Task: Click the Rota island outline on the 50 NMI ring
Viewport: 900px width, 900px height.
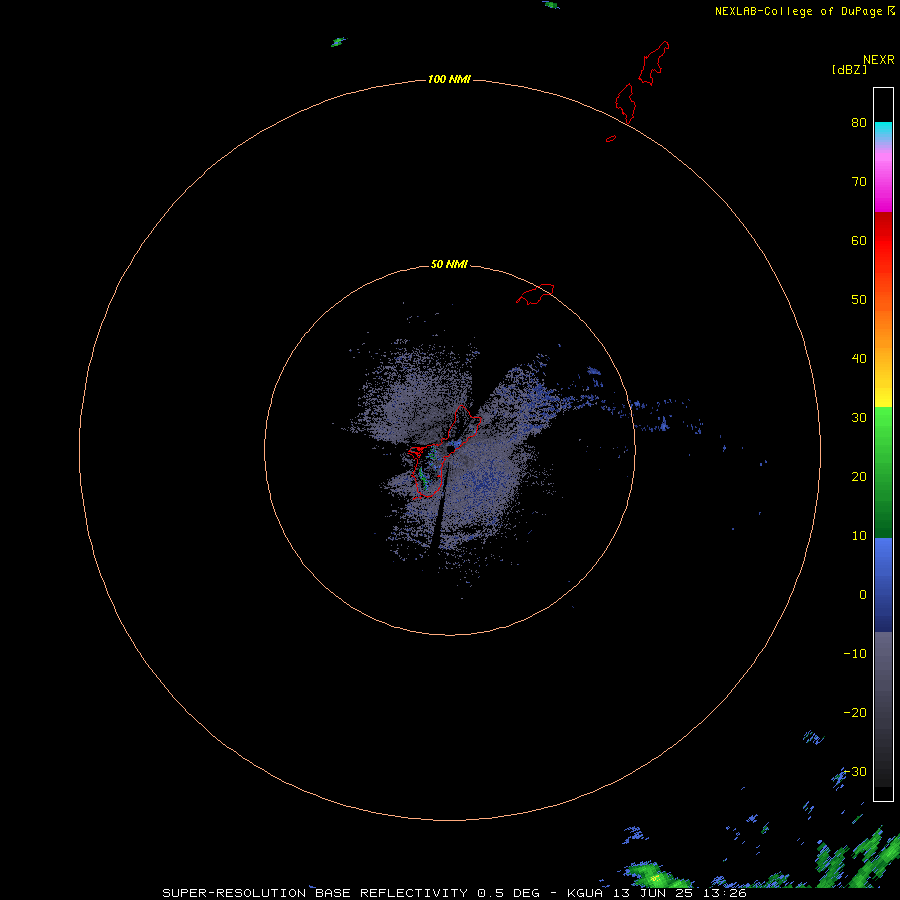Action: point(535,294)
